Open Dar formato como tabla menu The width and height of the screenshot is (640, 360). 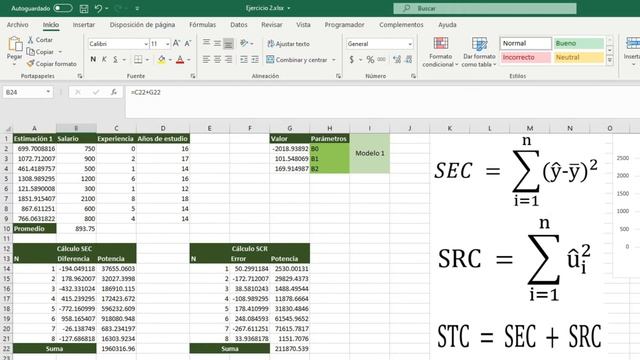pyautogui.click(x=479, y=52)
